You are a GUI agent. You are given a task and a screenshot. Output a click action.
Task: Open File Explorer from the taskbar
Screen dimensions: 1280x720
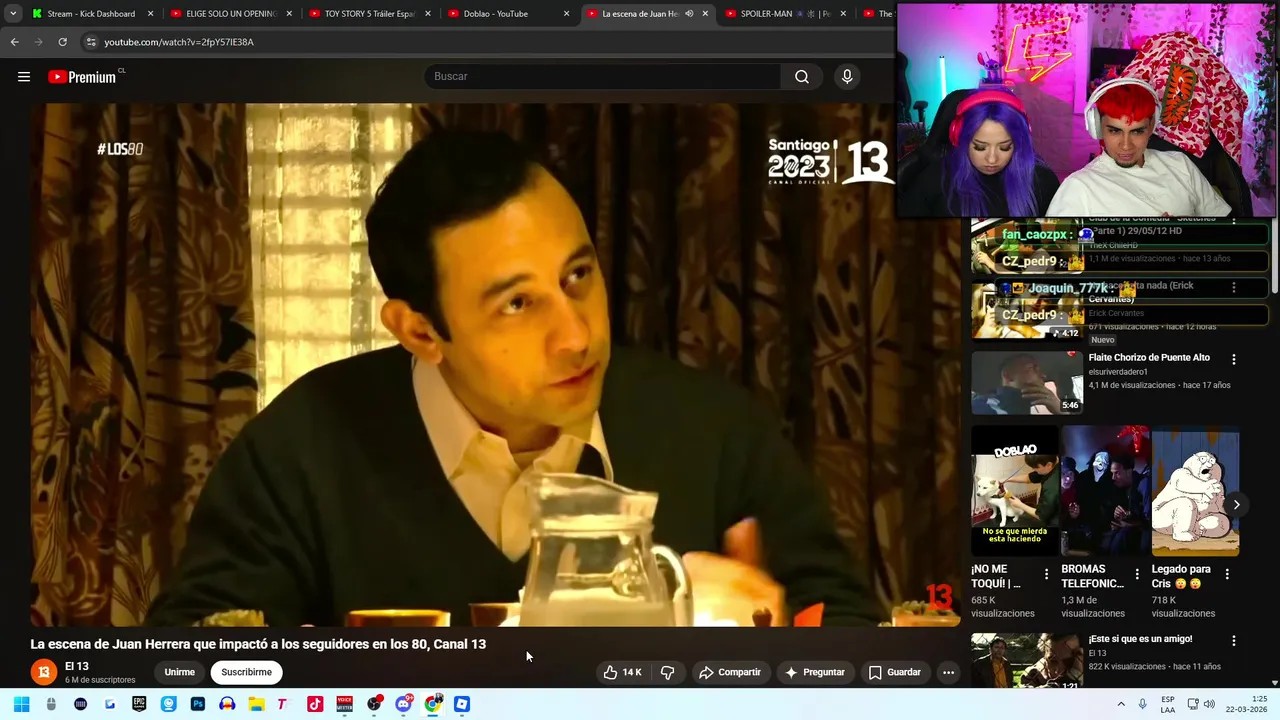[x=256, y=704]
